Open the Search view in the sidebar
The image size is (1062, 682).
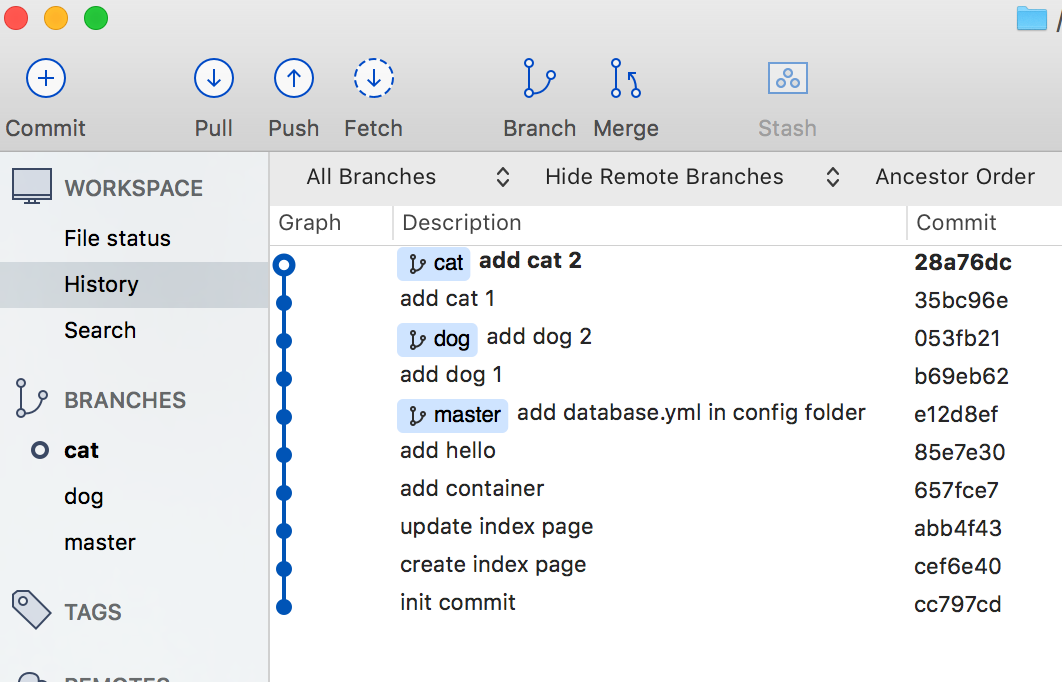100,330
